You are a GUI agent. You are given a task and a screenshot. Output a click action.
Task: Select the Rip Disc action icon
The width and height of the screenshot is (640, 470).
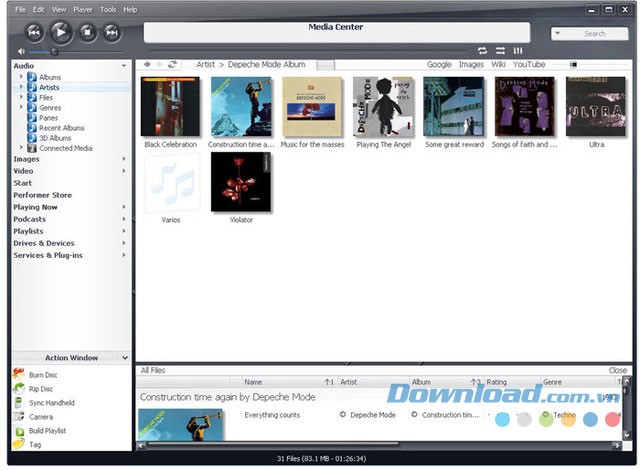pyautogui.click(x=19, y=388)
